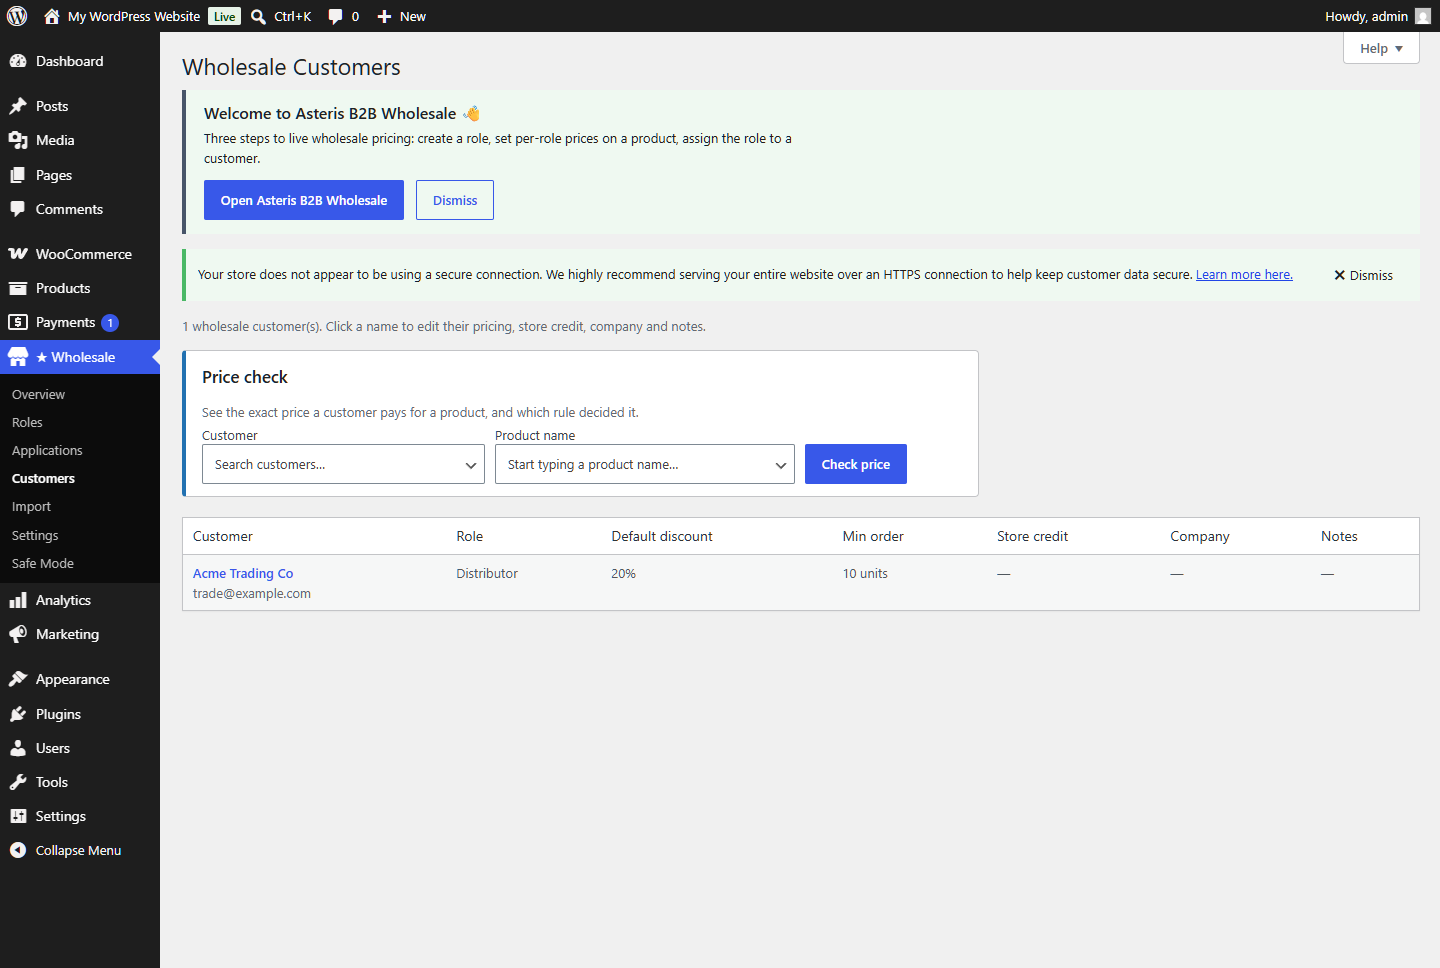1440x968 pixels.
Task: Click the Marketing megaphone icon
Action: coord(18,634)
